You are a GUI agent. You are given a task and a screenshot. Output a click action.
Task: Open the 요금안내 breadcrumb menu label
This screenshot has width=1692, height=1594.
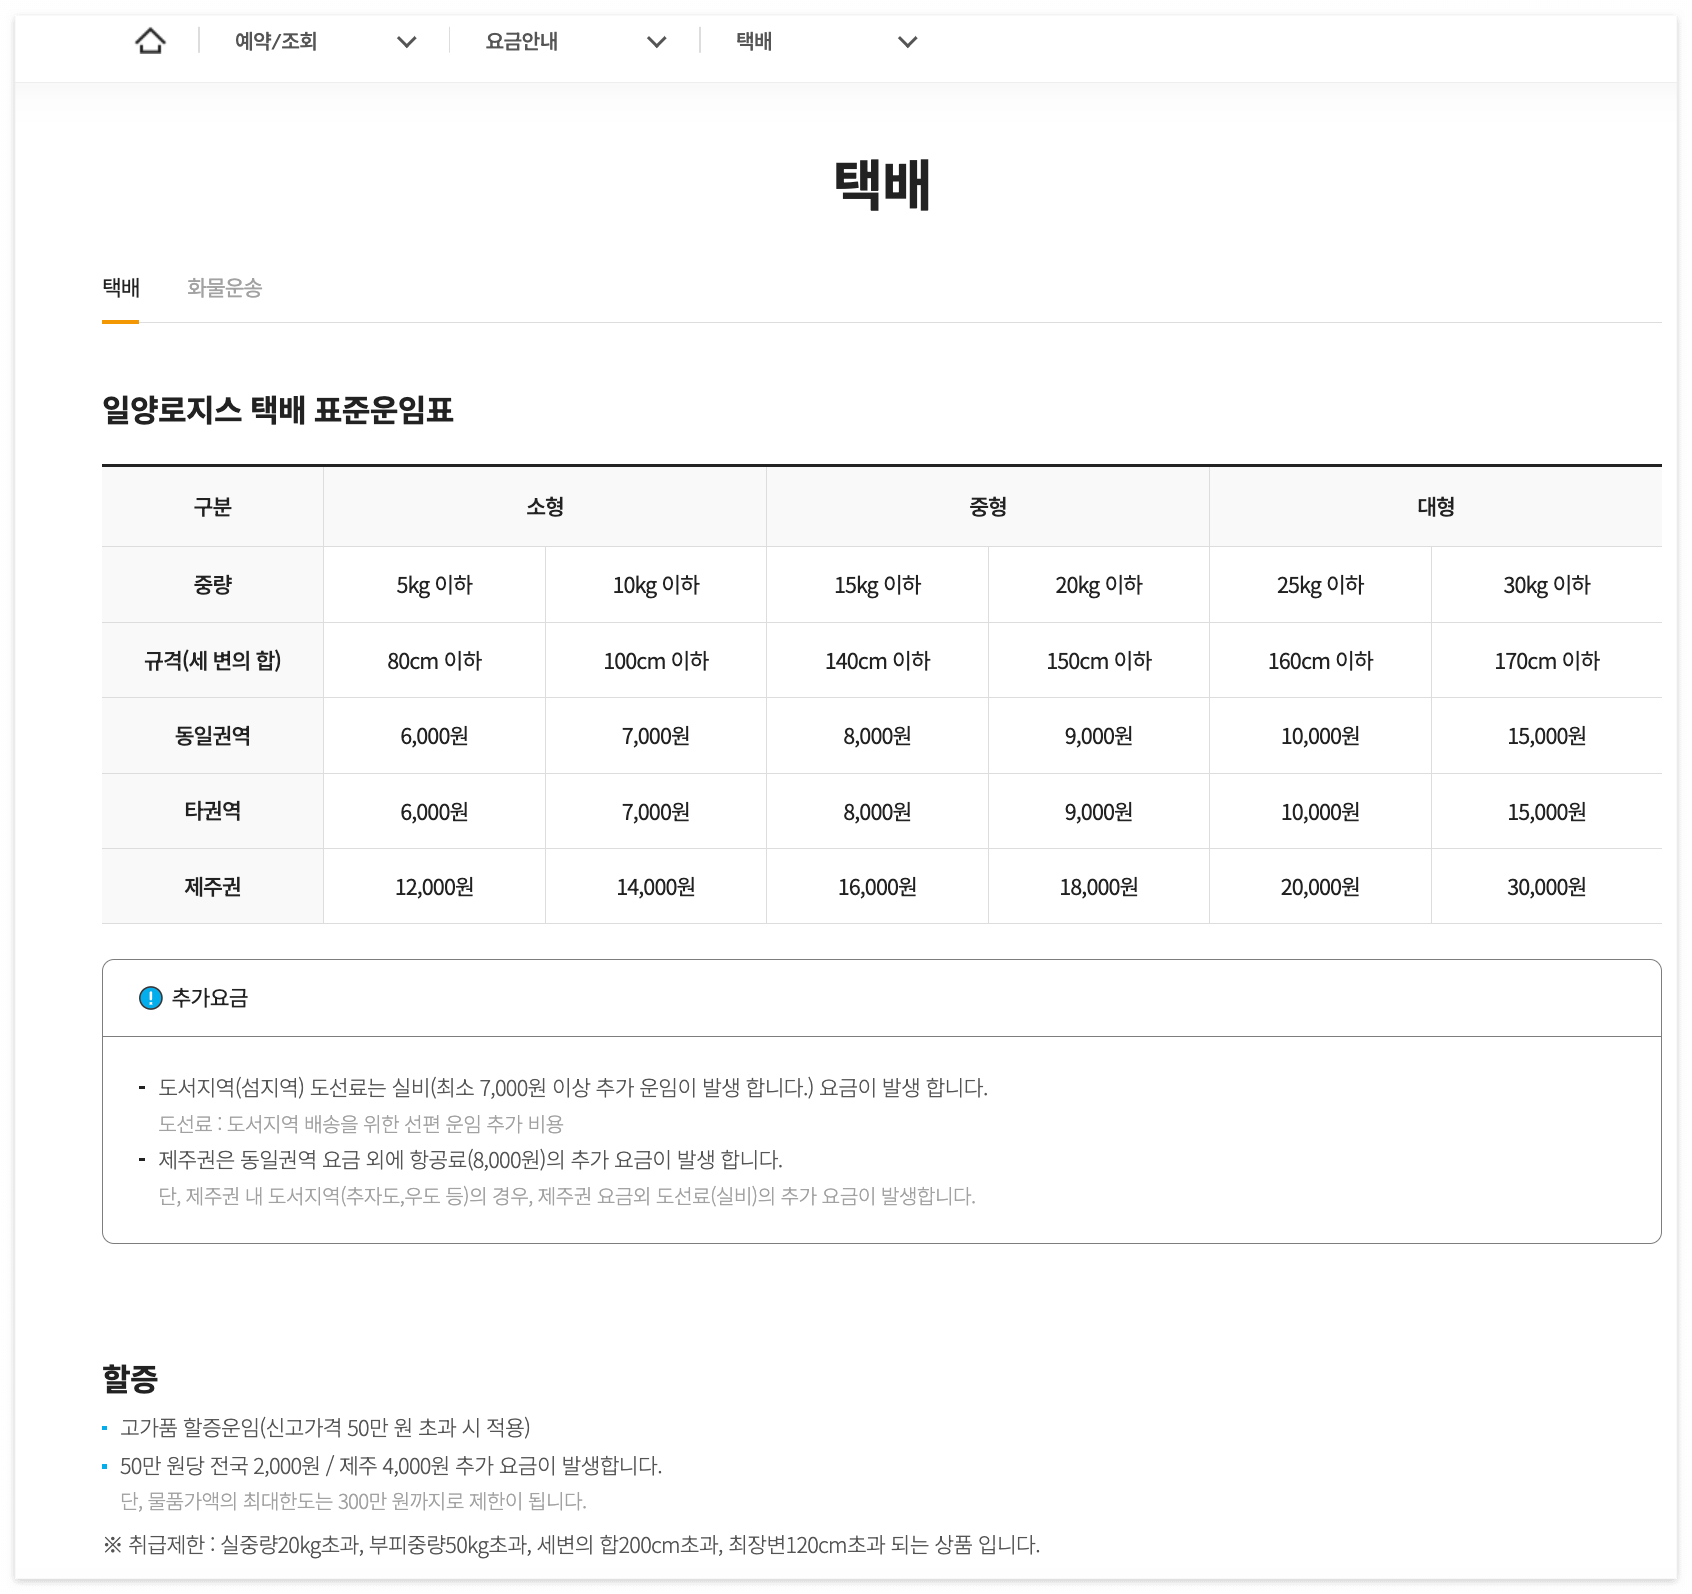522,41
